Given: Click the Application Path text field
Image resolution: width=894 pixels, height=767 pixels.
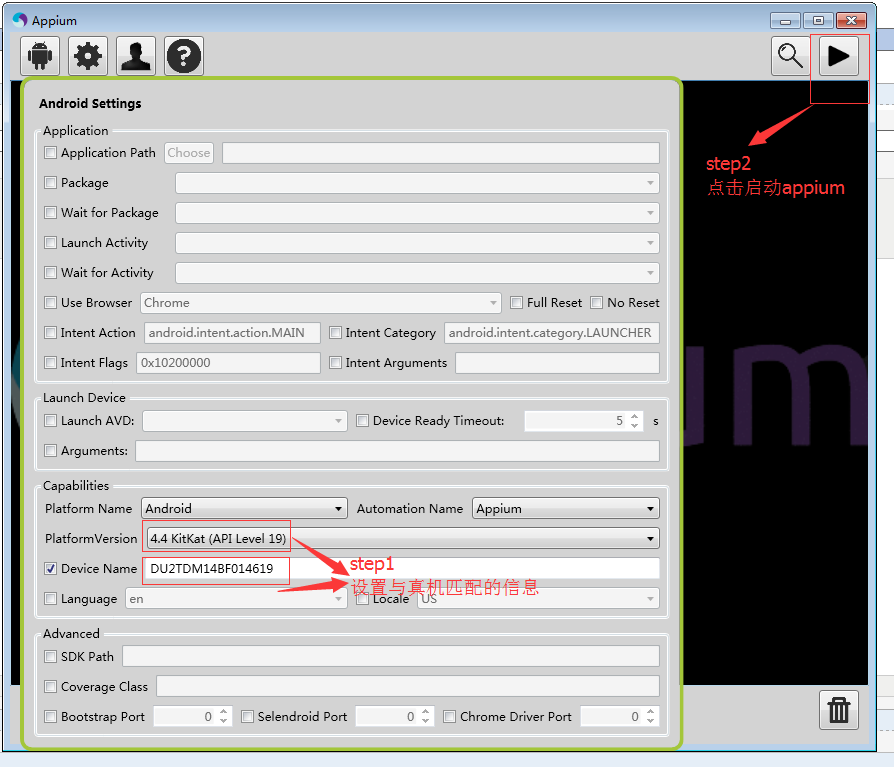Looking at the screenshot, I should tap(441, 153).
